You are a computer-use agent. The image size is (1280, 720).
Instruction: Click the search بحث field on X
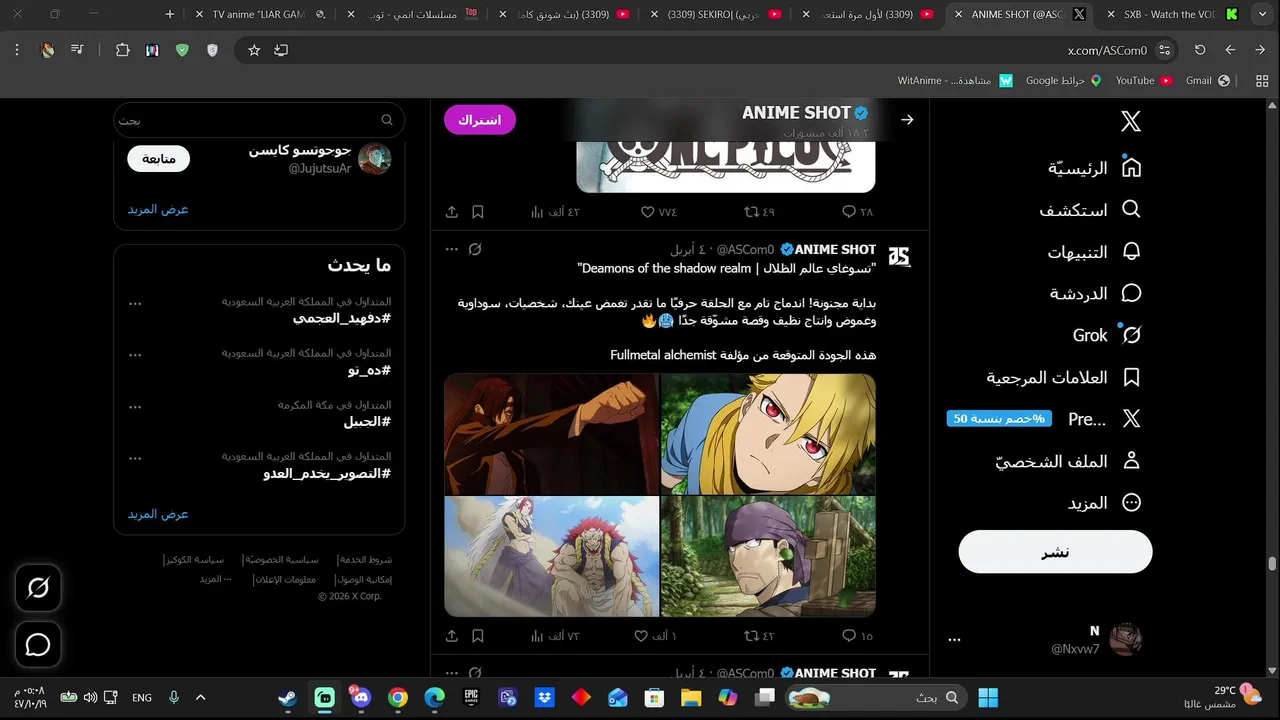[x=259, y=120]
